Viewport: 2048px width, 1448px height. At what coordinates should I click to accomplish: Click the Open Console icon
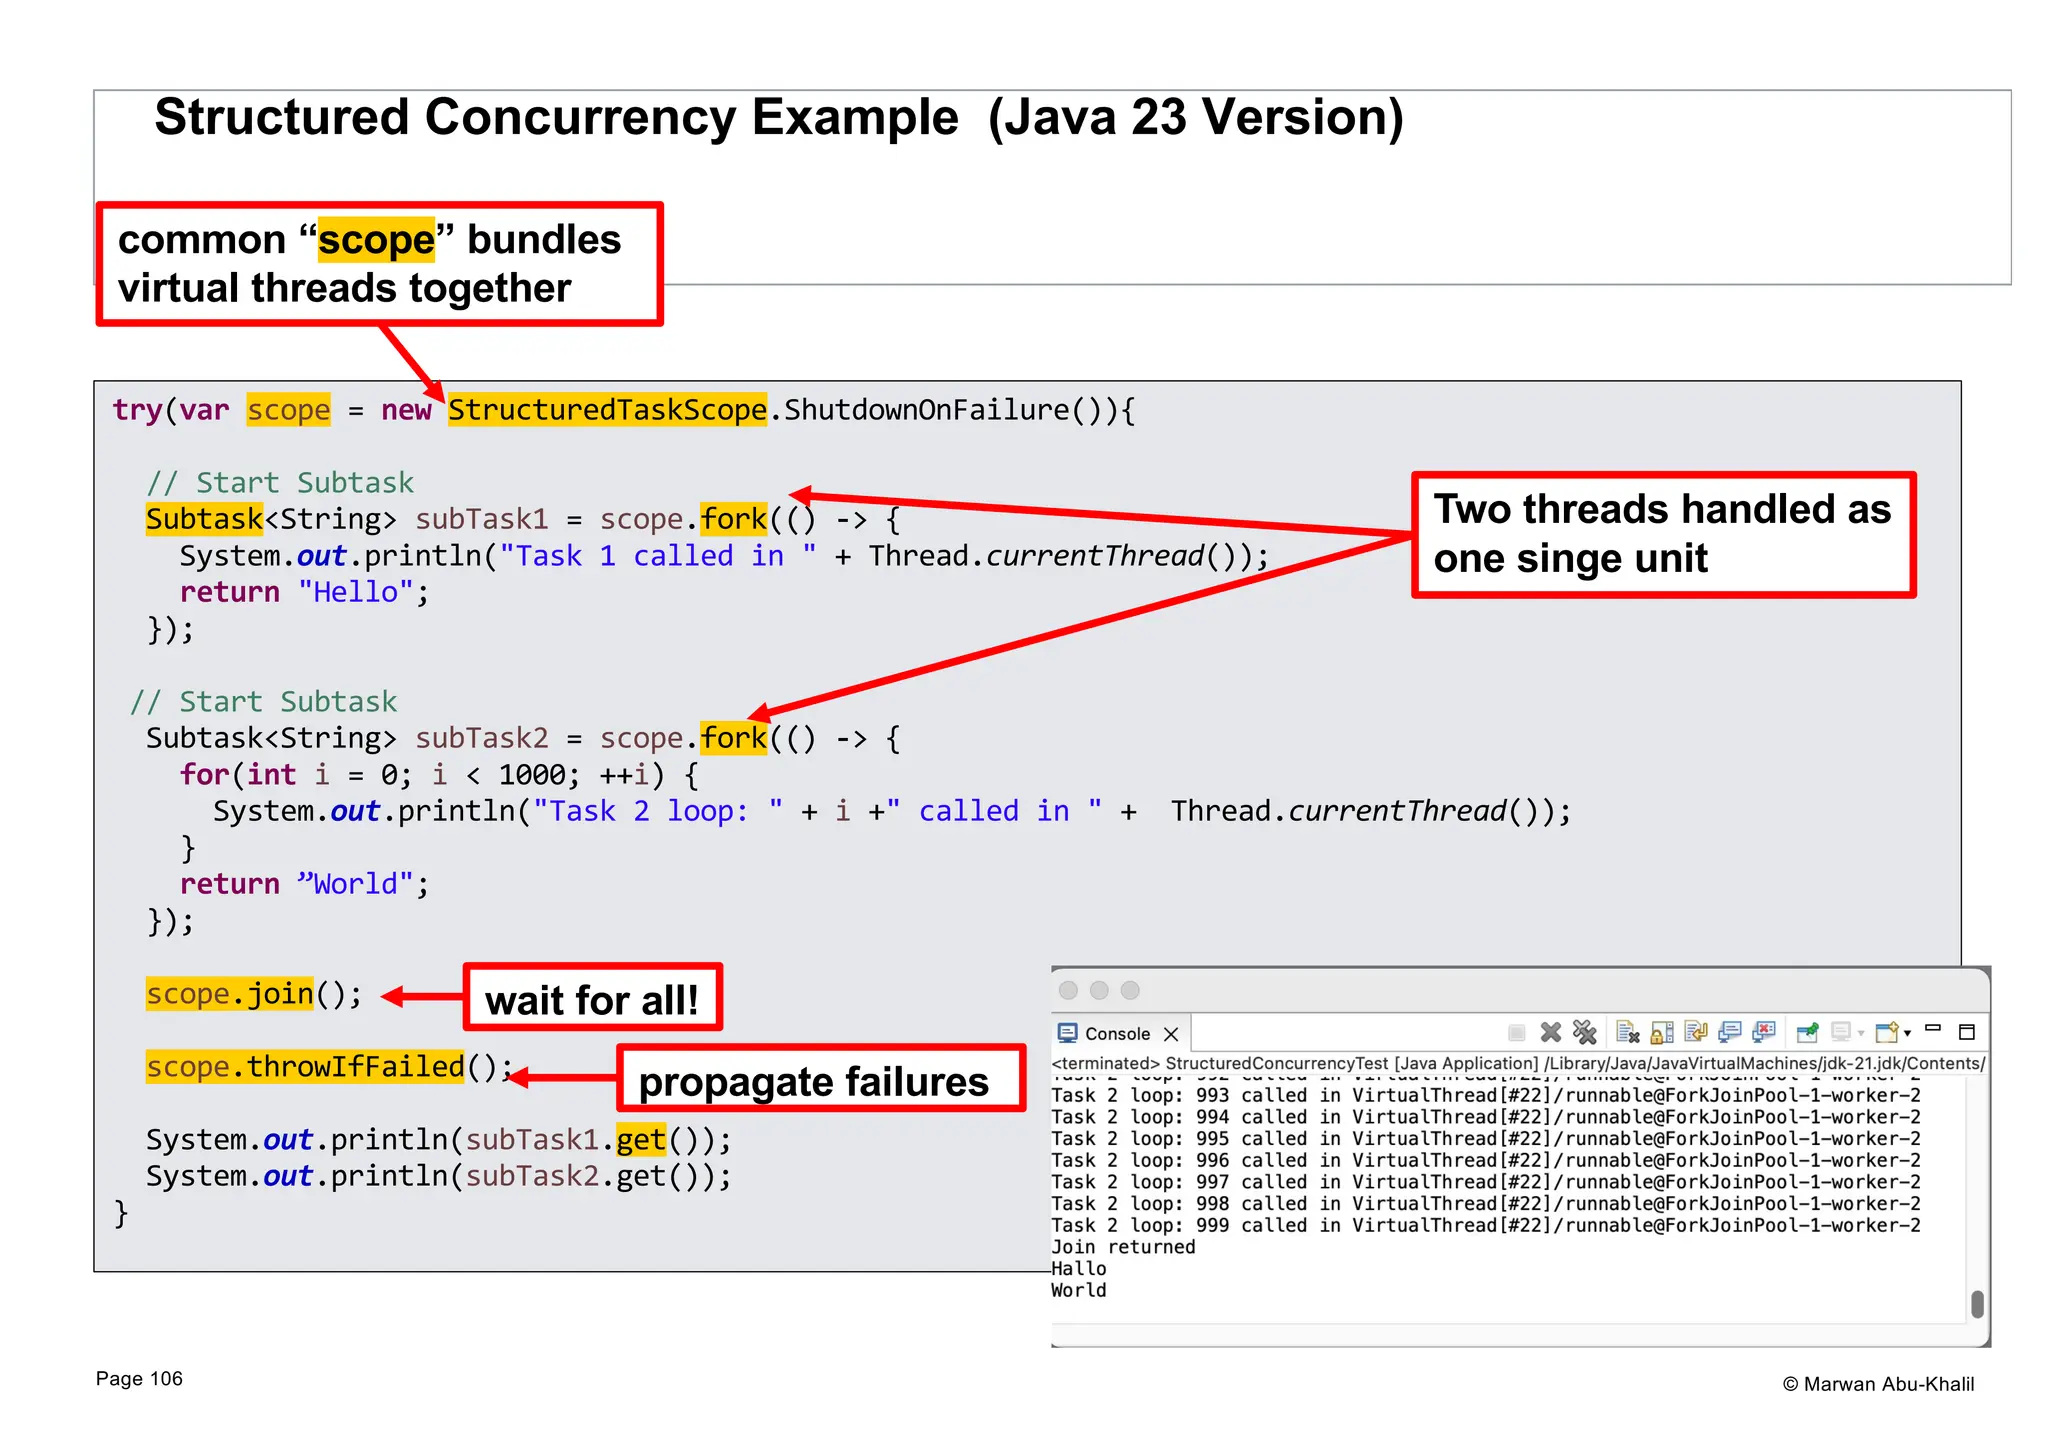(1887, 1032)
